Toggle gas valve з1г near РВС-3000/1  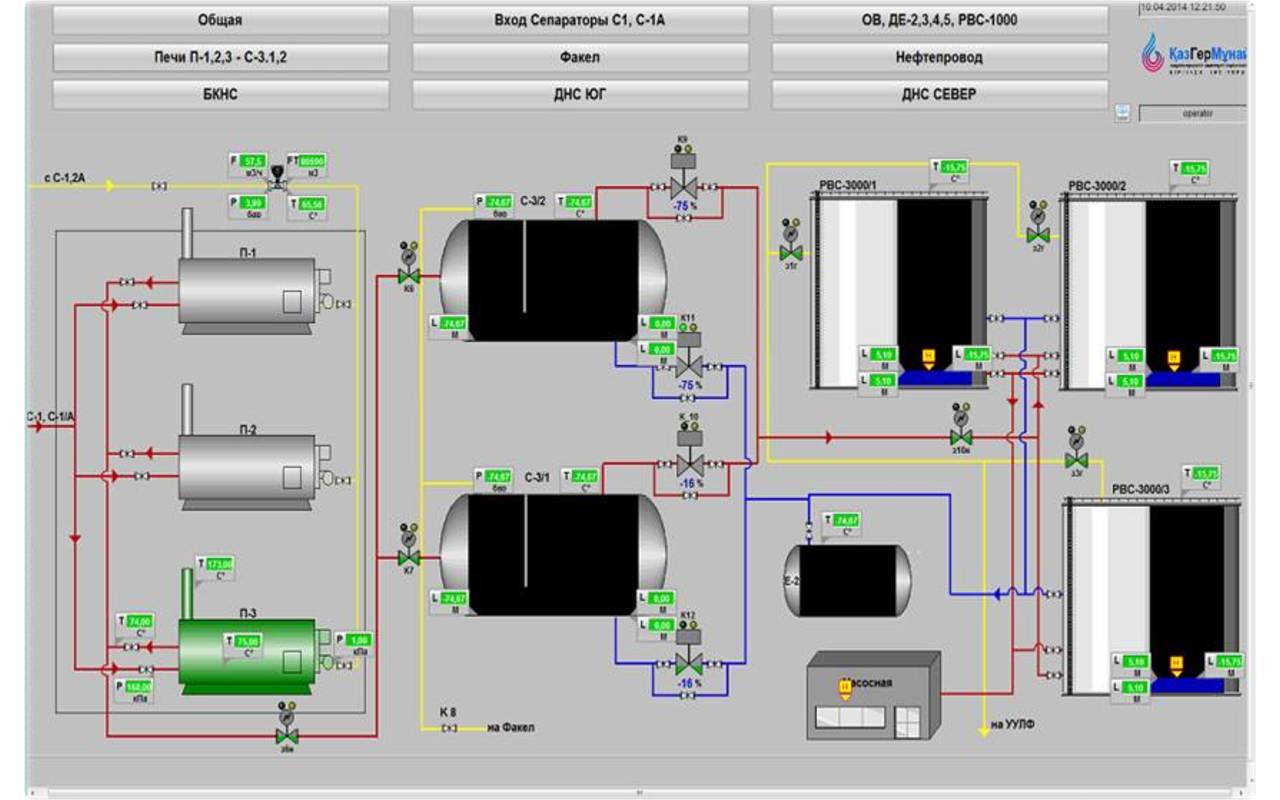click(x=791, y=253)
